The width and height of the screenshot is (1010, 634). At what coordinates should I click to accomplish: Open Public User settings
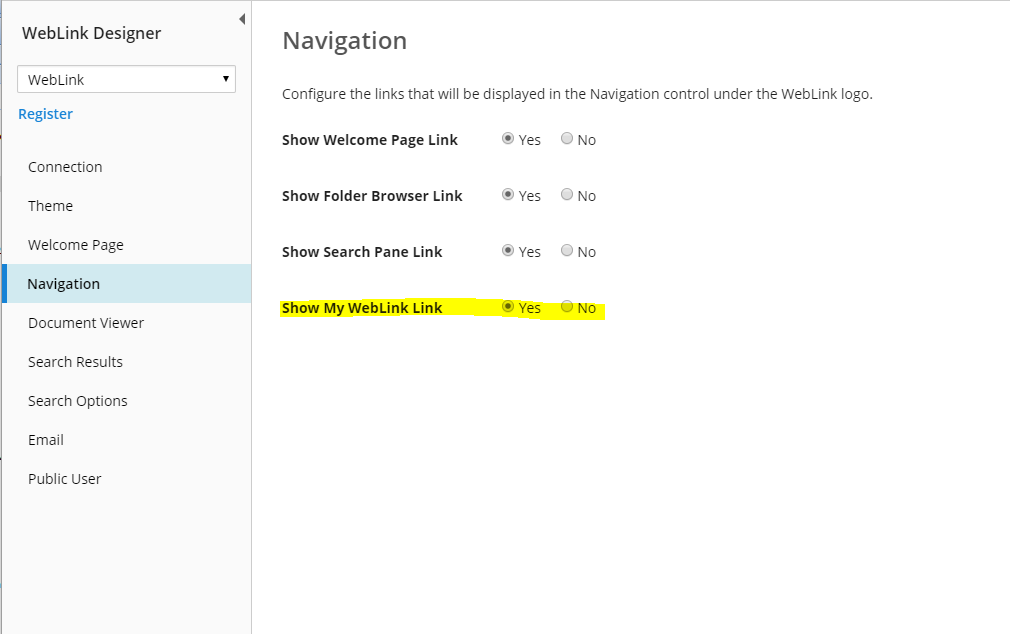pyautogui.click(x=64, y=479)
